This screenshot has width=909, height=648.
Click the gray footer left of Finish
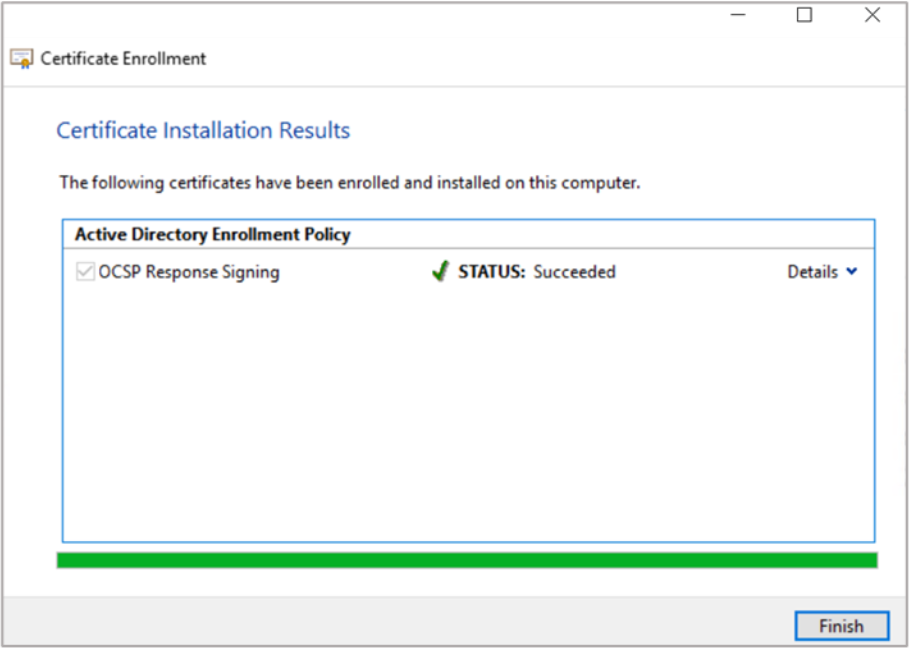click(400, 625)
